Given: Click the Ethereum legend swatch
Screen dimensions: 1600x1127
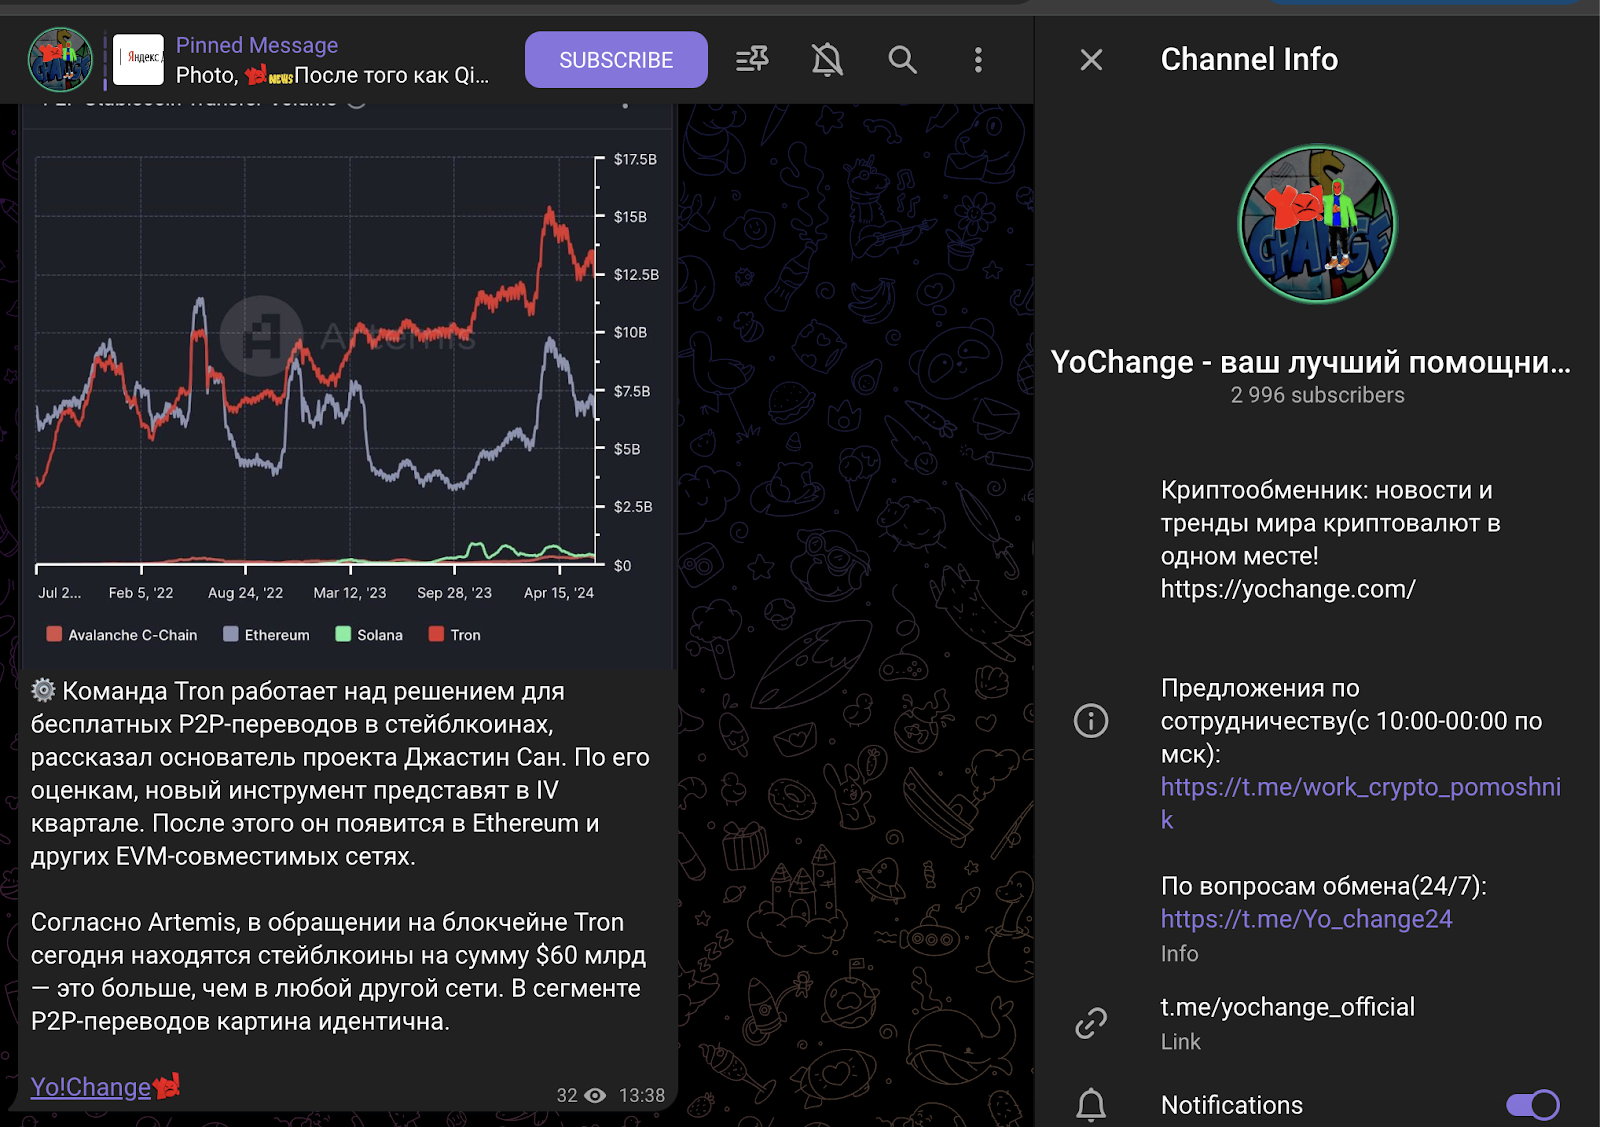Looking at the screenshot, I should tap(231, 634).
